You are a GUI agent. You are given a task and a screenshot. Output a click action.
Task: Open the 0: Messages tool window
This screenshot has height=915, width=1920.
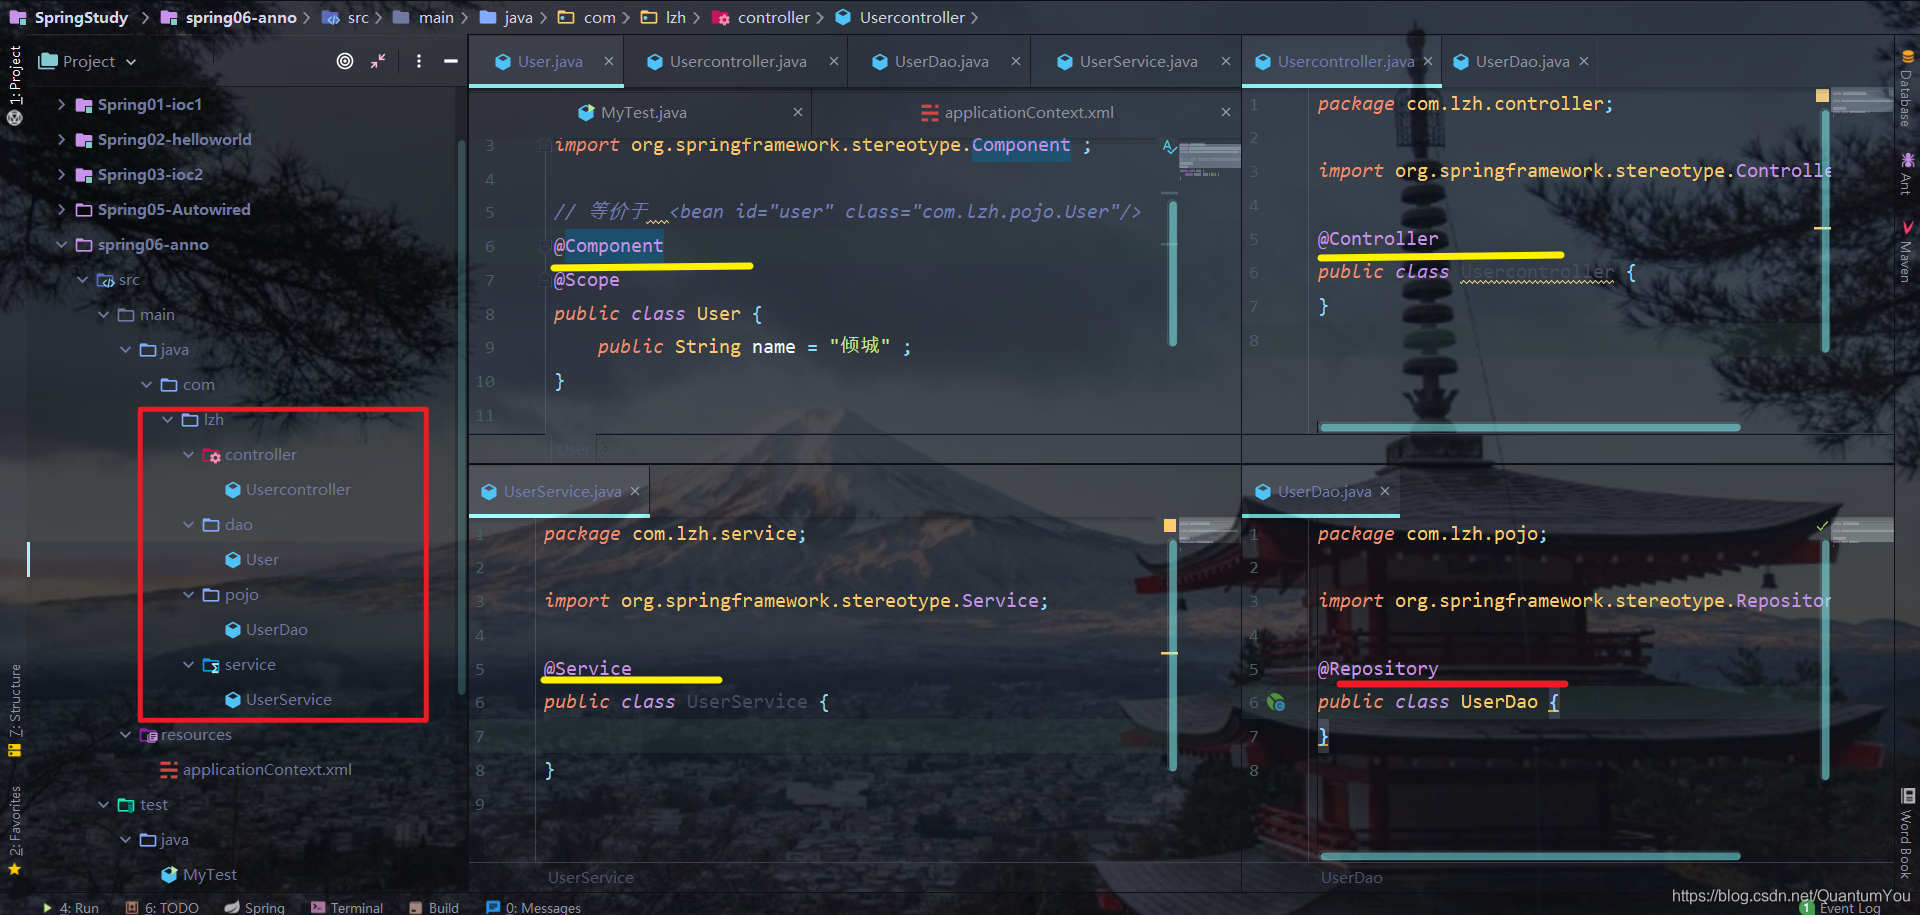[533, 907]
